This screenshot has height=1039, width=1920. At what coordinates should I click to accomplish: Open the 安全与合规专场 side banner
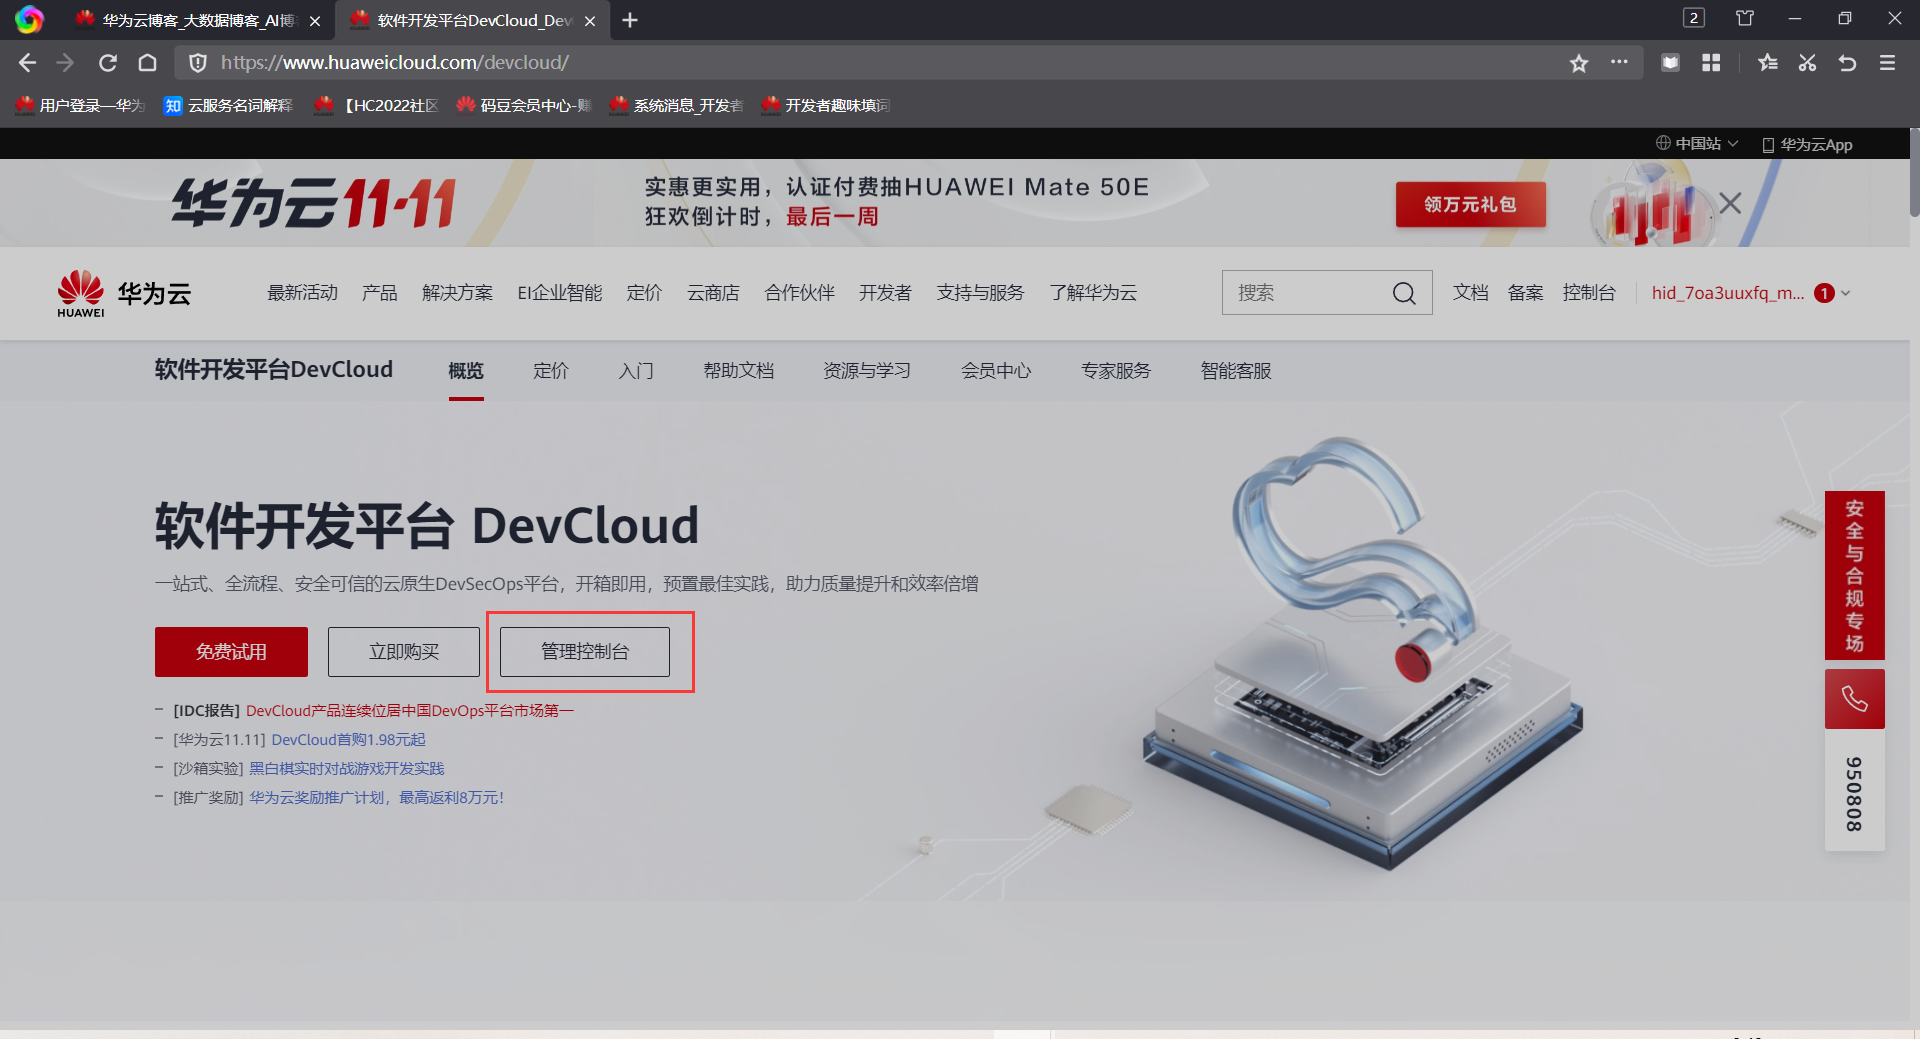point(1855,575)
